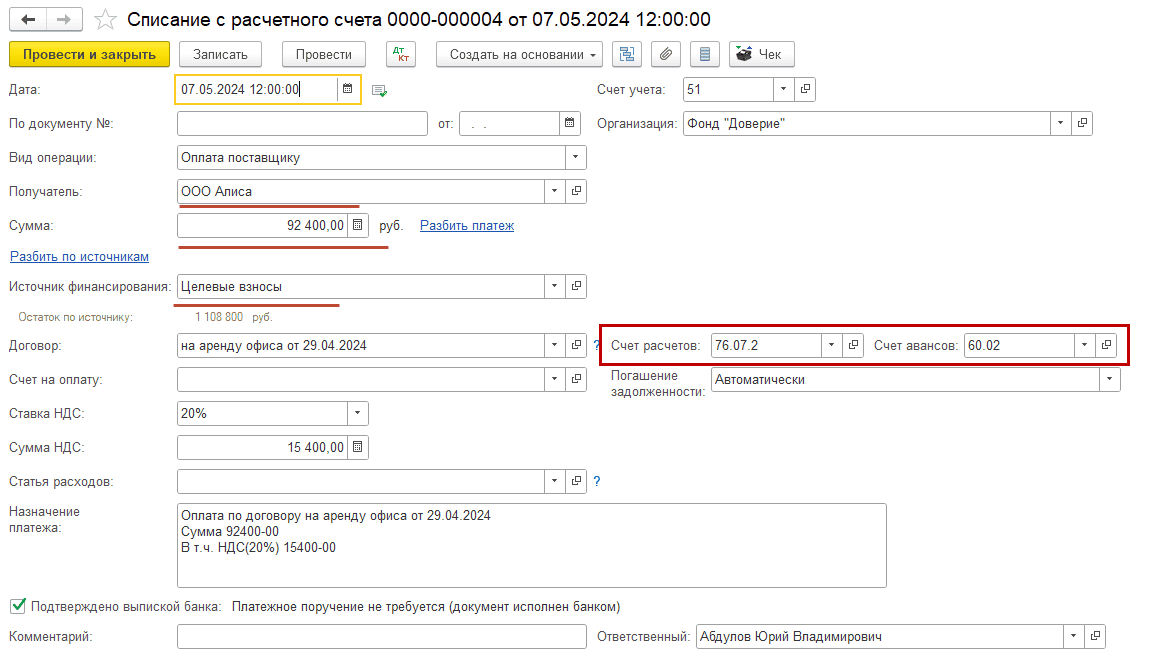Click into the Назначение платежа text area
1149x666 pixels.
(x=532, y=545)
